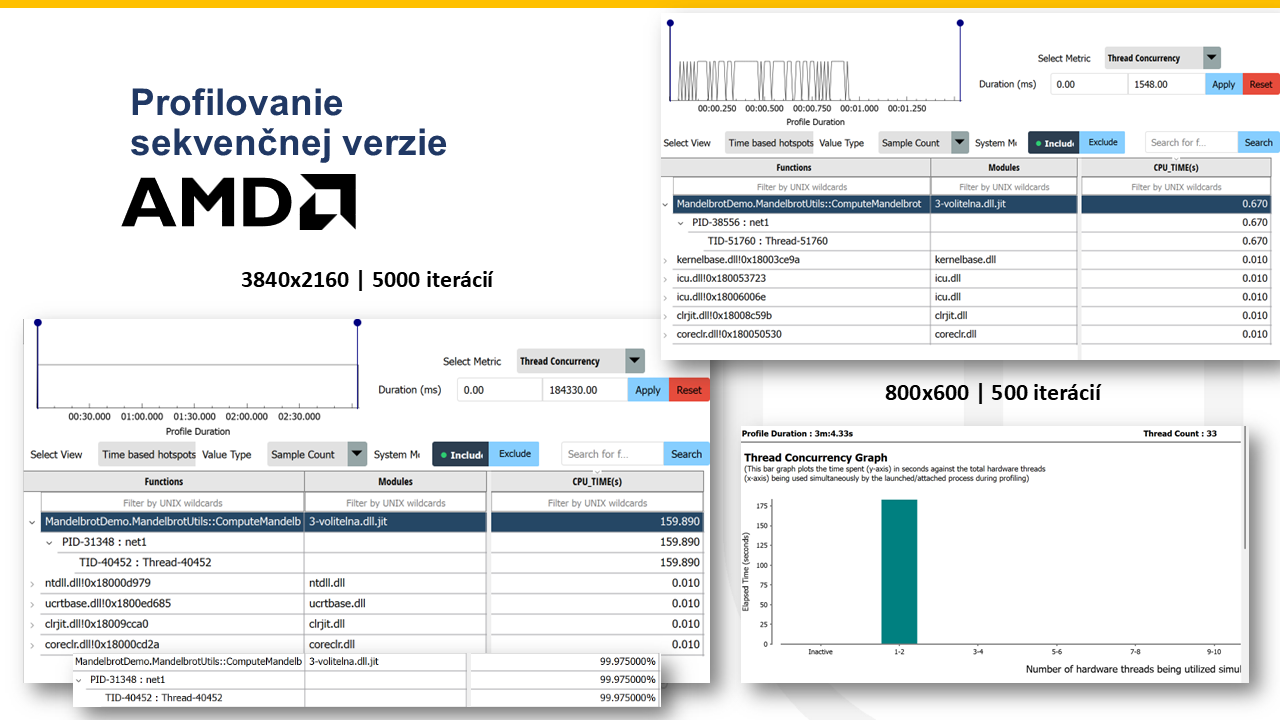Click the ucrtbase.dll module cell
The image size is (1280, 720).
396,603
